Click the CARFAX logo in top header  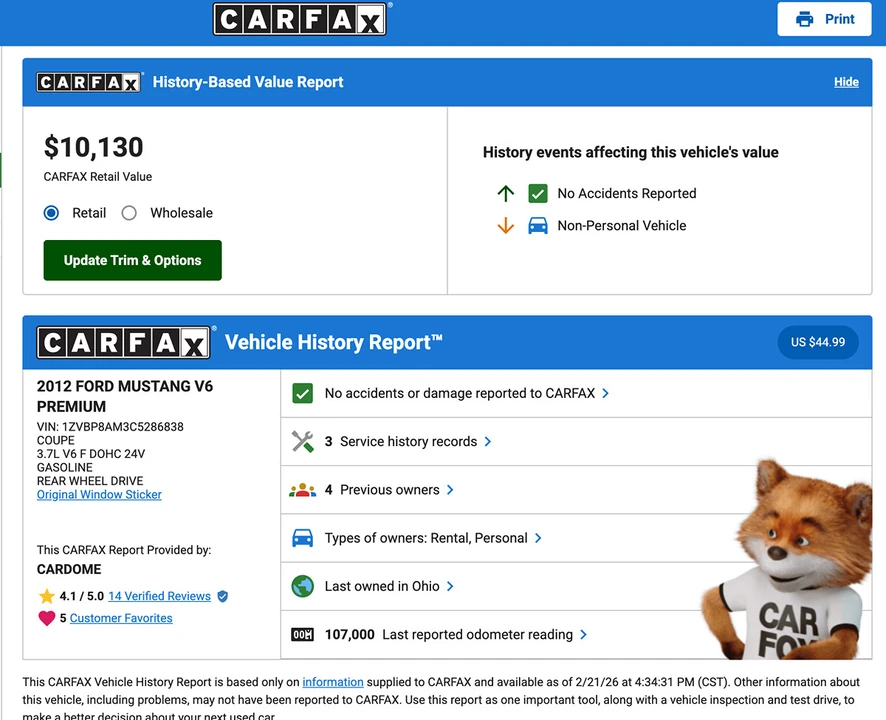[x=300, y=19]
